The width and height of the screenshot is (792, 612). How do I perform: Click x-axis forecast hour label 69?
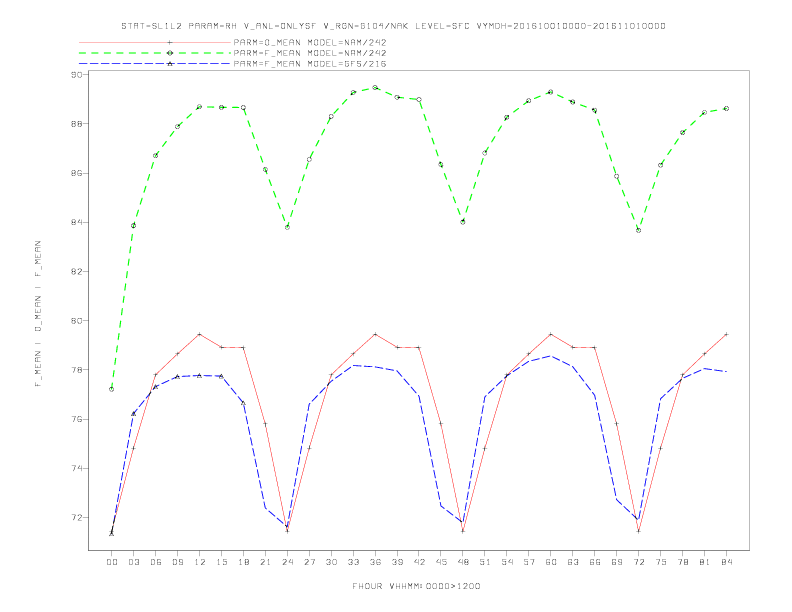(617, 562)
